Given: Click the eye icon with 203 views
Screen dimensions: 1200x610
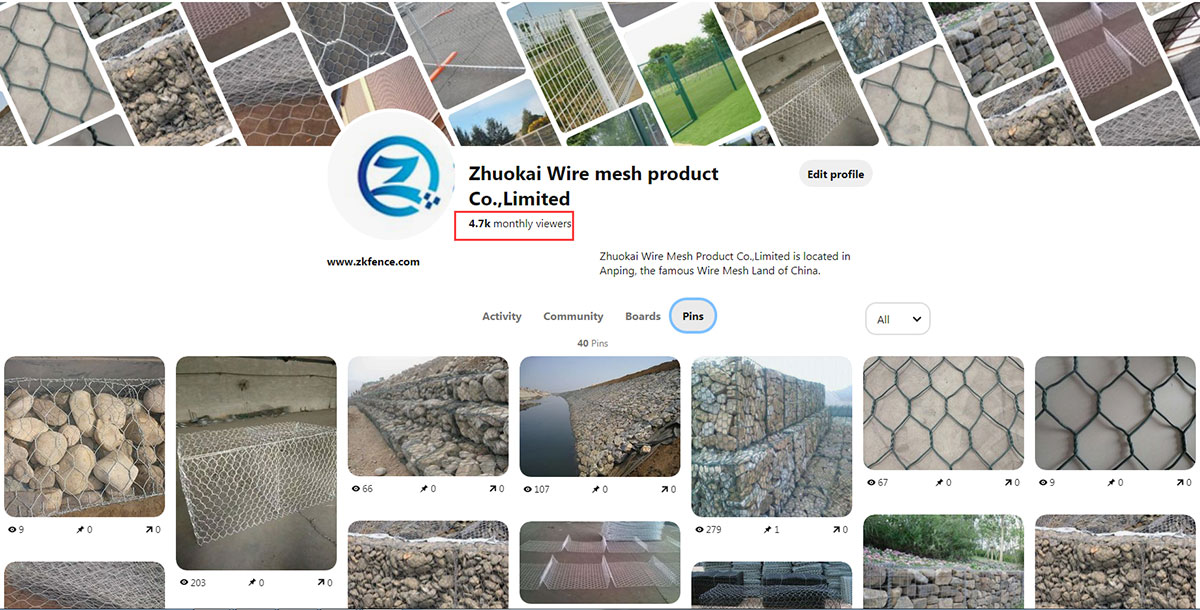Looking at the screenshot, I should [x=184, y=582].
